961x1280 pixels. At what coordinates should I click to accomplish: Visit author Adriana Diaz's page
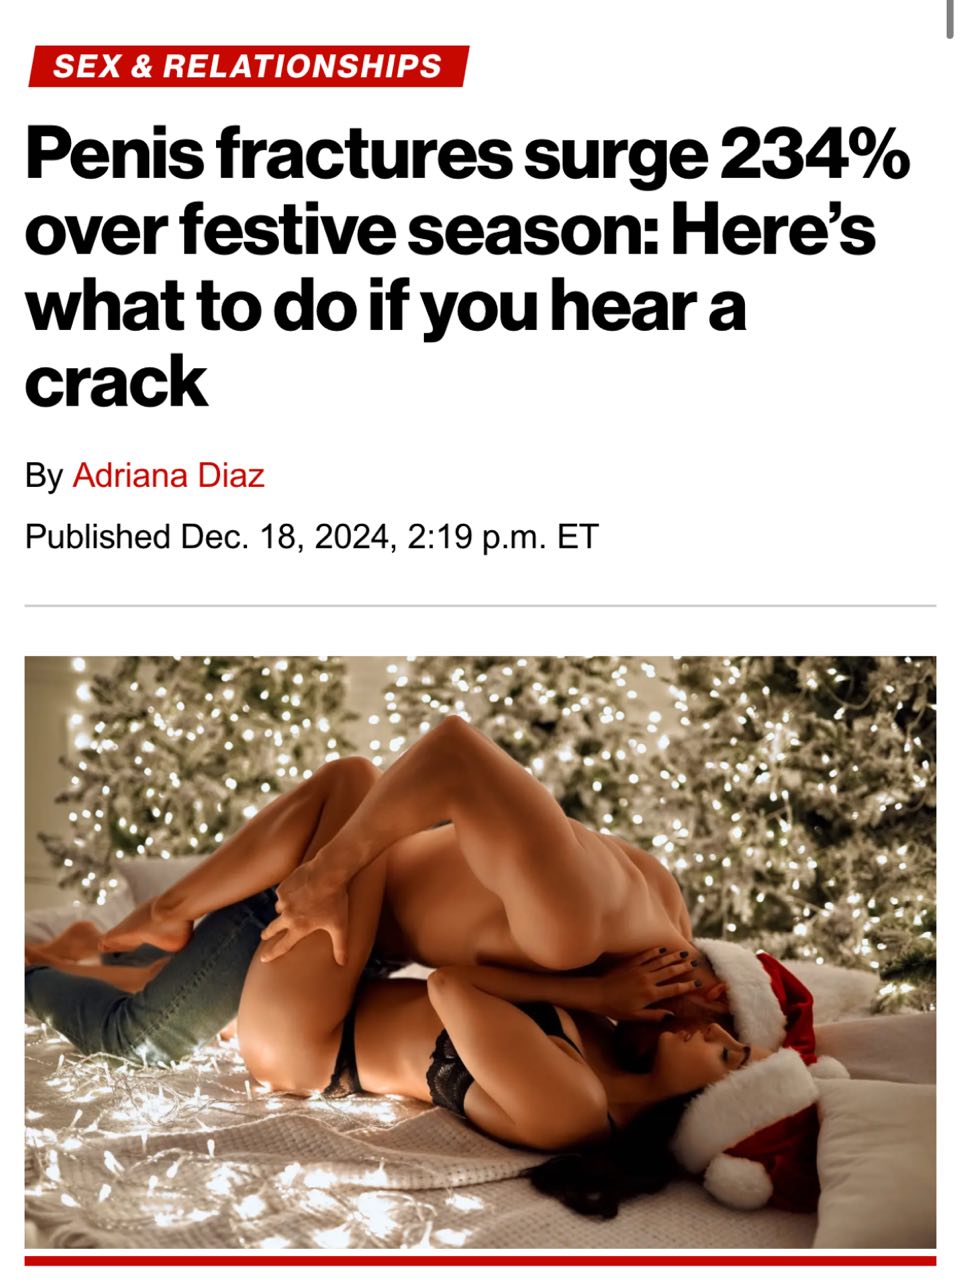click(168, 475)
